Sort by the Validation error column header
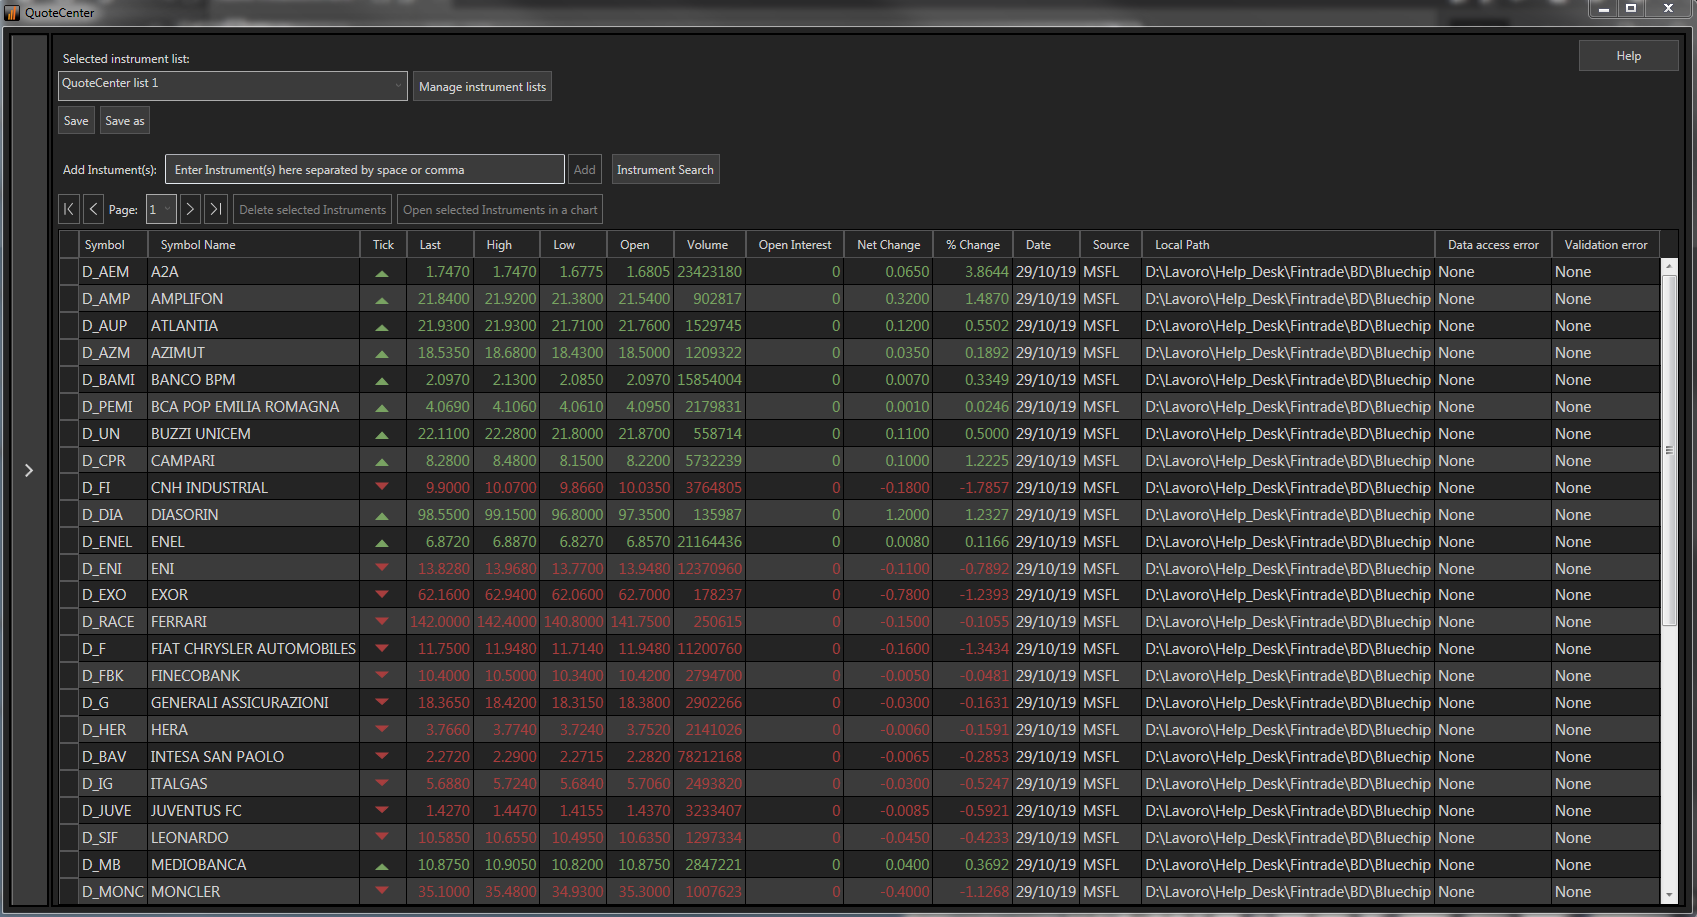The height and width of the screenshot is (917, 1697). click(1606, 245)
